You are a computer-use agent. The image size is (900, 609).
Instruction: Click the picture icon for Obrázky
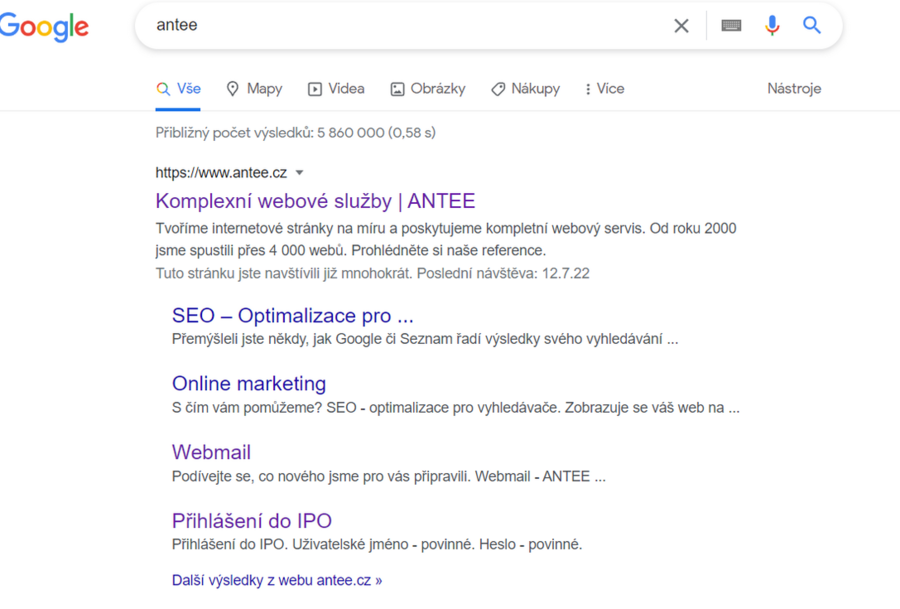tap(397, 89)
